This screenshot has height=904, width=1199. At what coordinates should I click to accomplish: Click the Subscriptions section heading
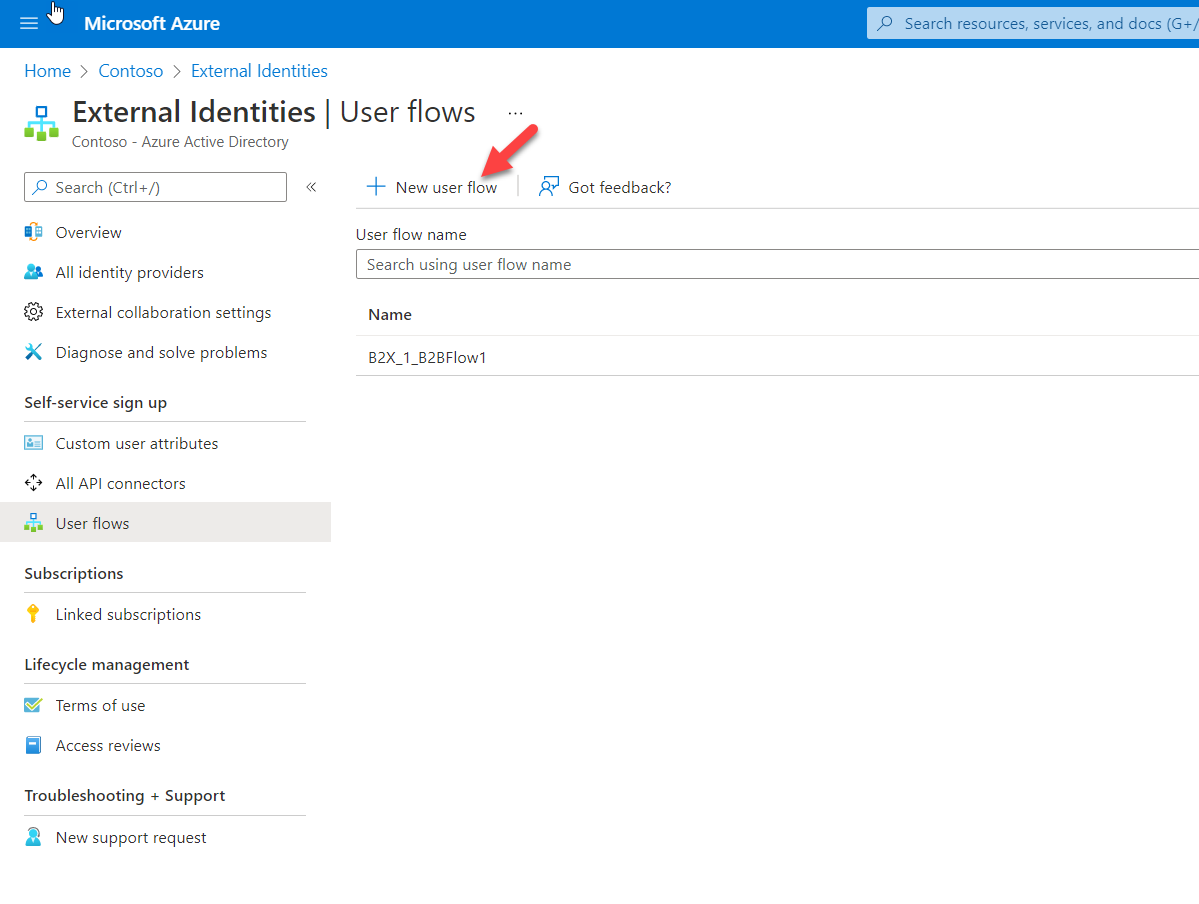(73, 574)
